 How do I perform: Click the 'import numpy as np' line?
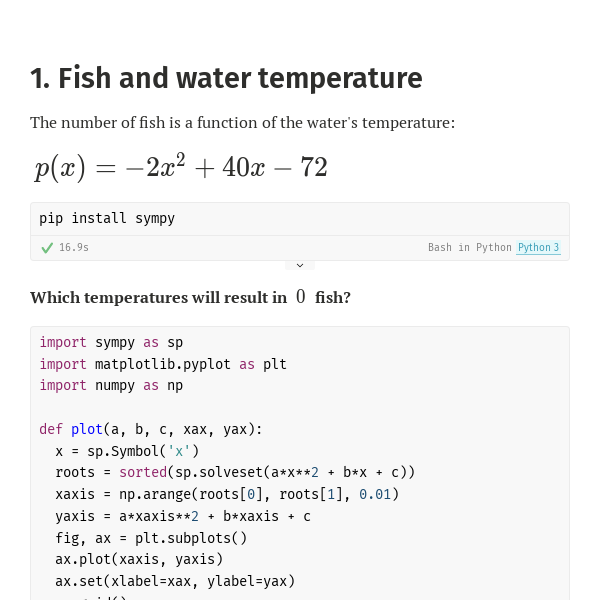coord(111,385)
